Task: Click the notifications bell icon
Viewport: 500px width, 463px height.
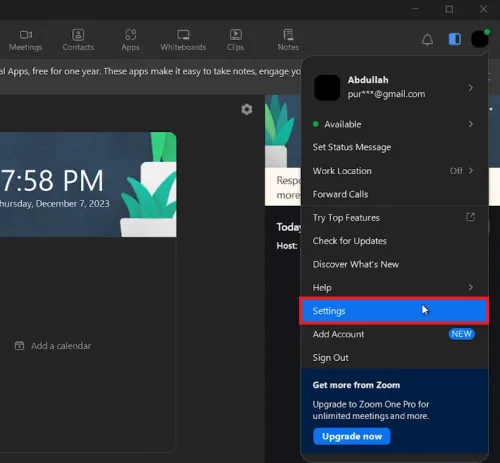Action: (427, 40)
